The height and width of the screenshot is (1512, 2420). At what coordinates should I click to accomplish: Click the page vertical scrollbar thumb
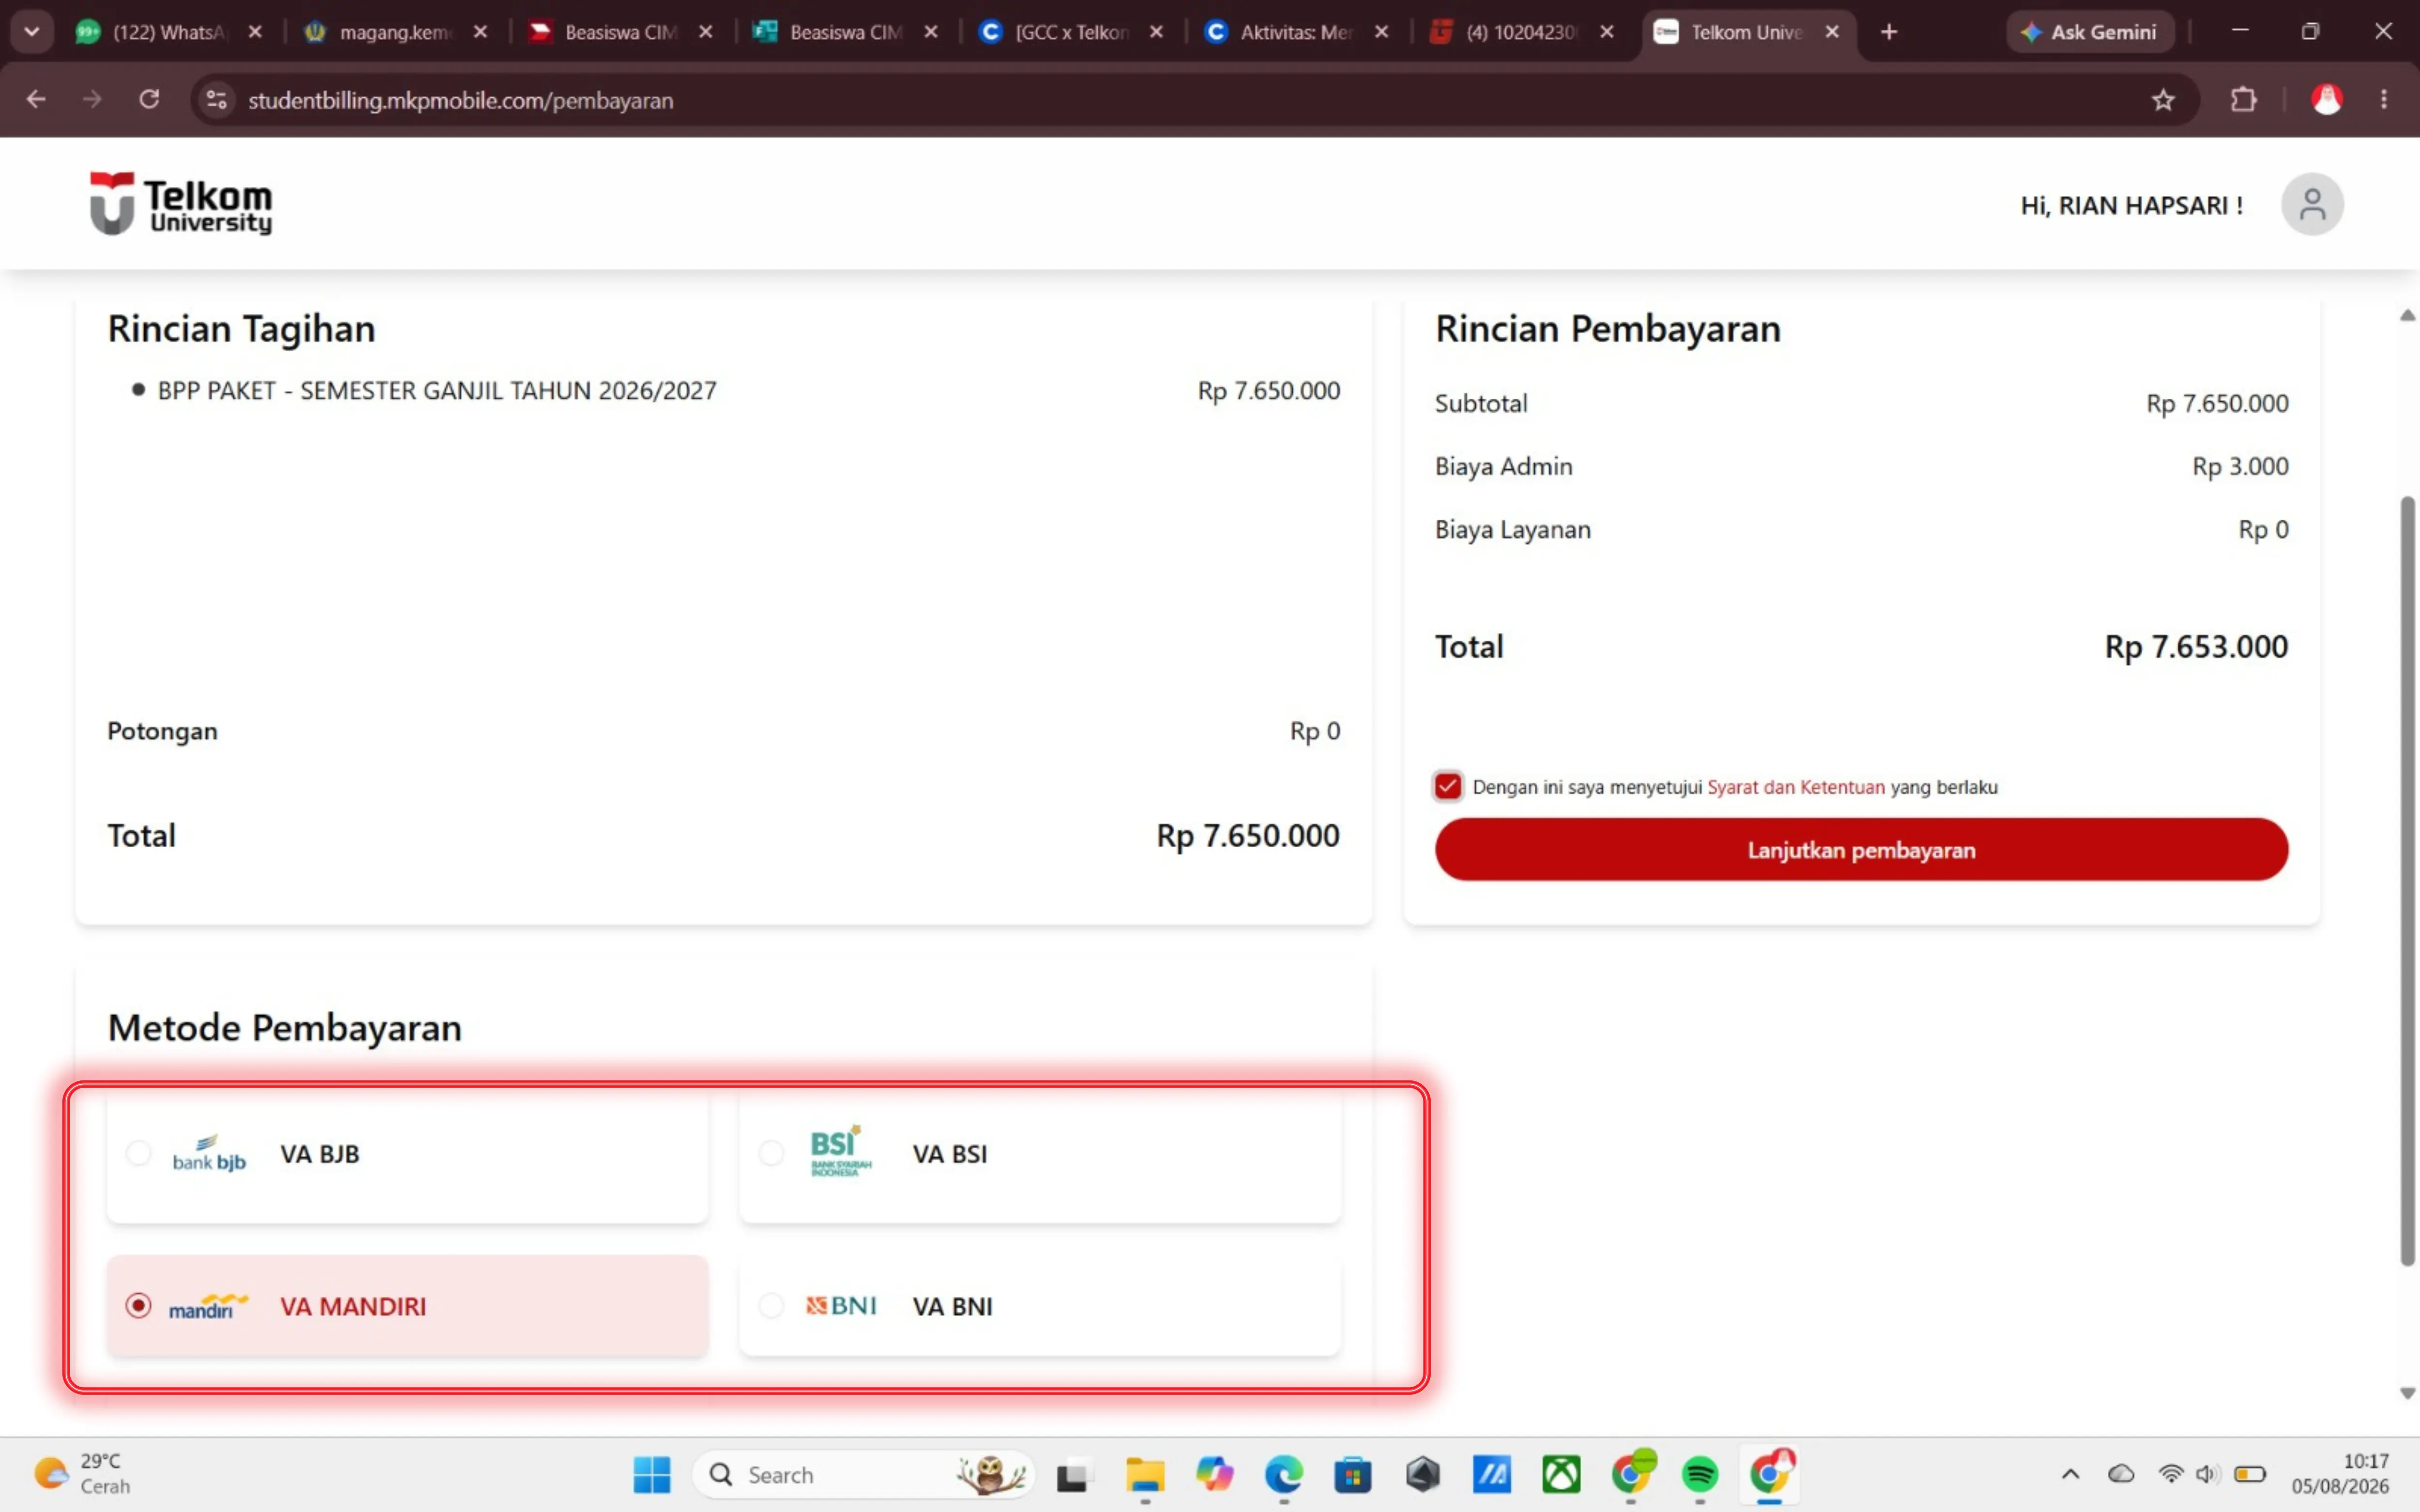pyautogui.click(x=2408, y=880)
